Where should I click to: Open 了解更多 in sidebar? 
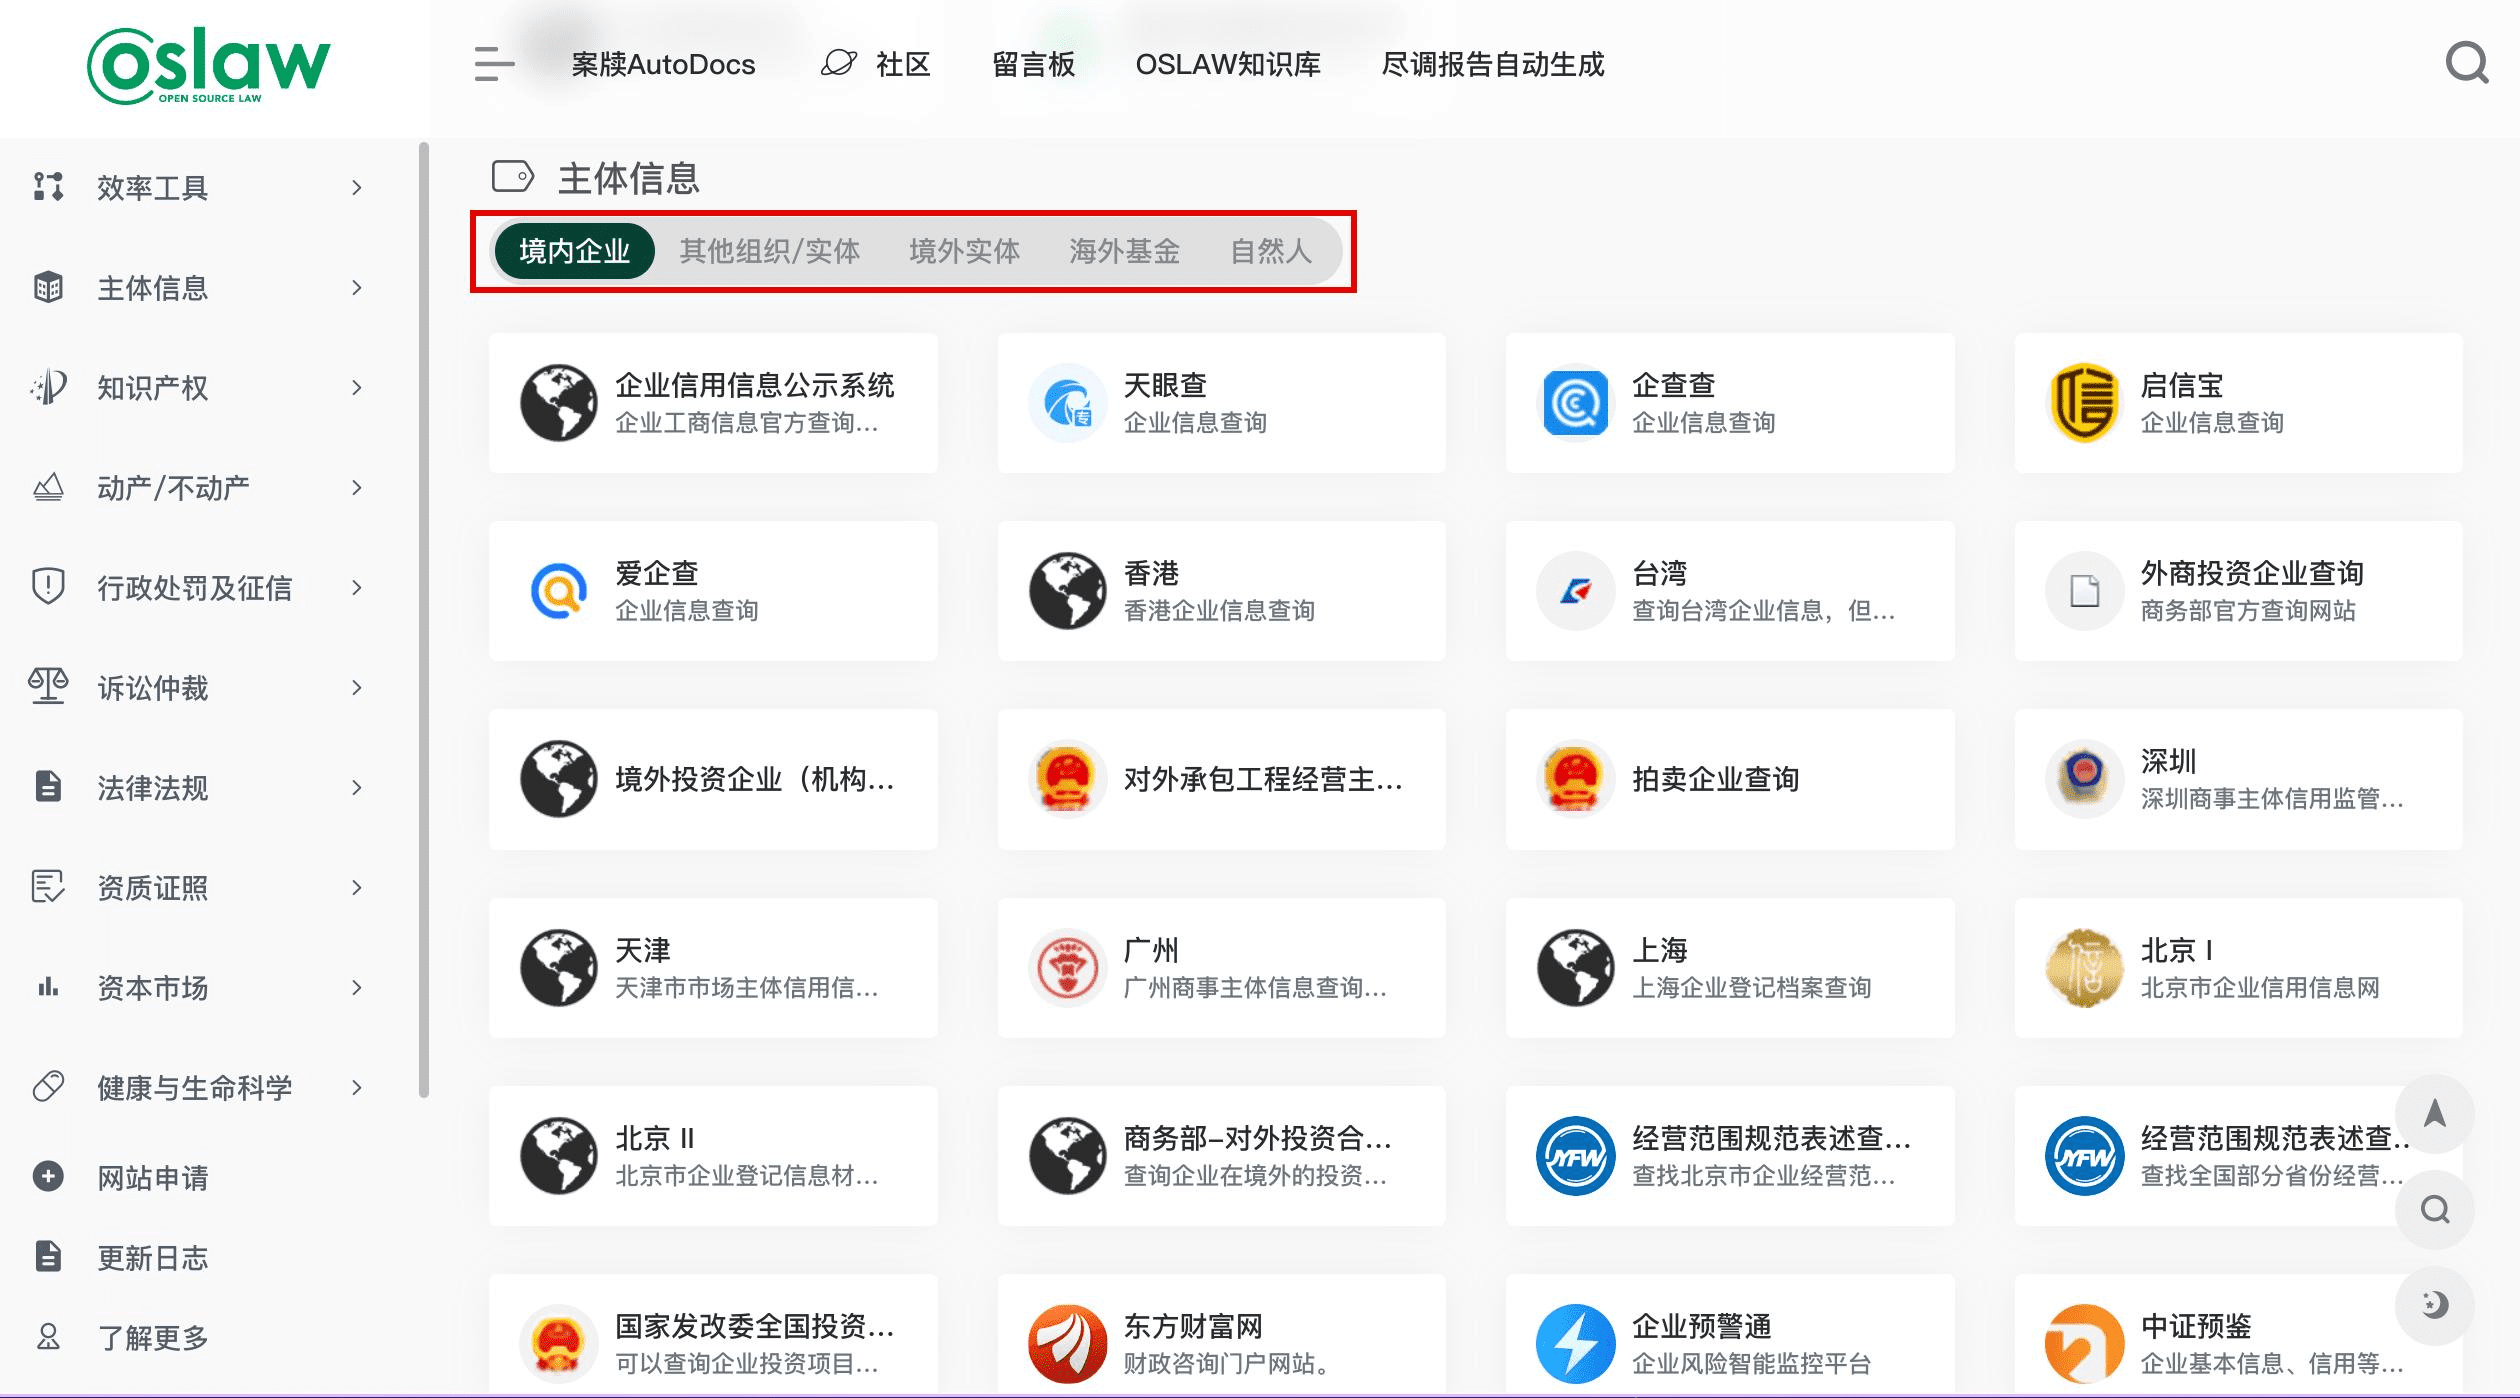pyautogui.click(x=152, y=1337)
